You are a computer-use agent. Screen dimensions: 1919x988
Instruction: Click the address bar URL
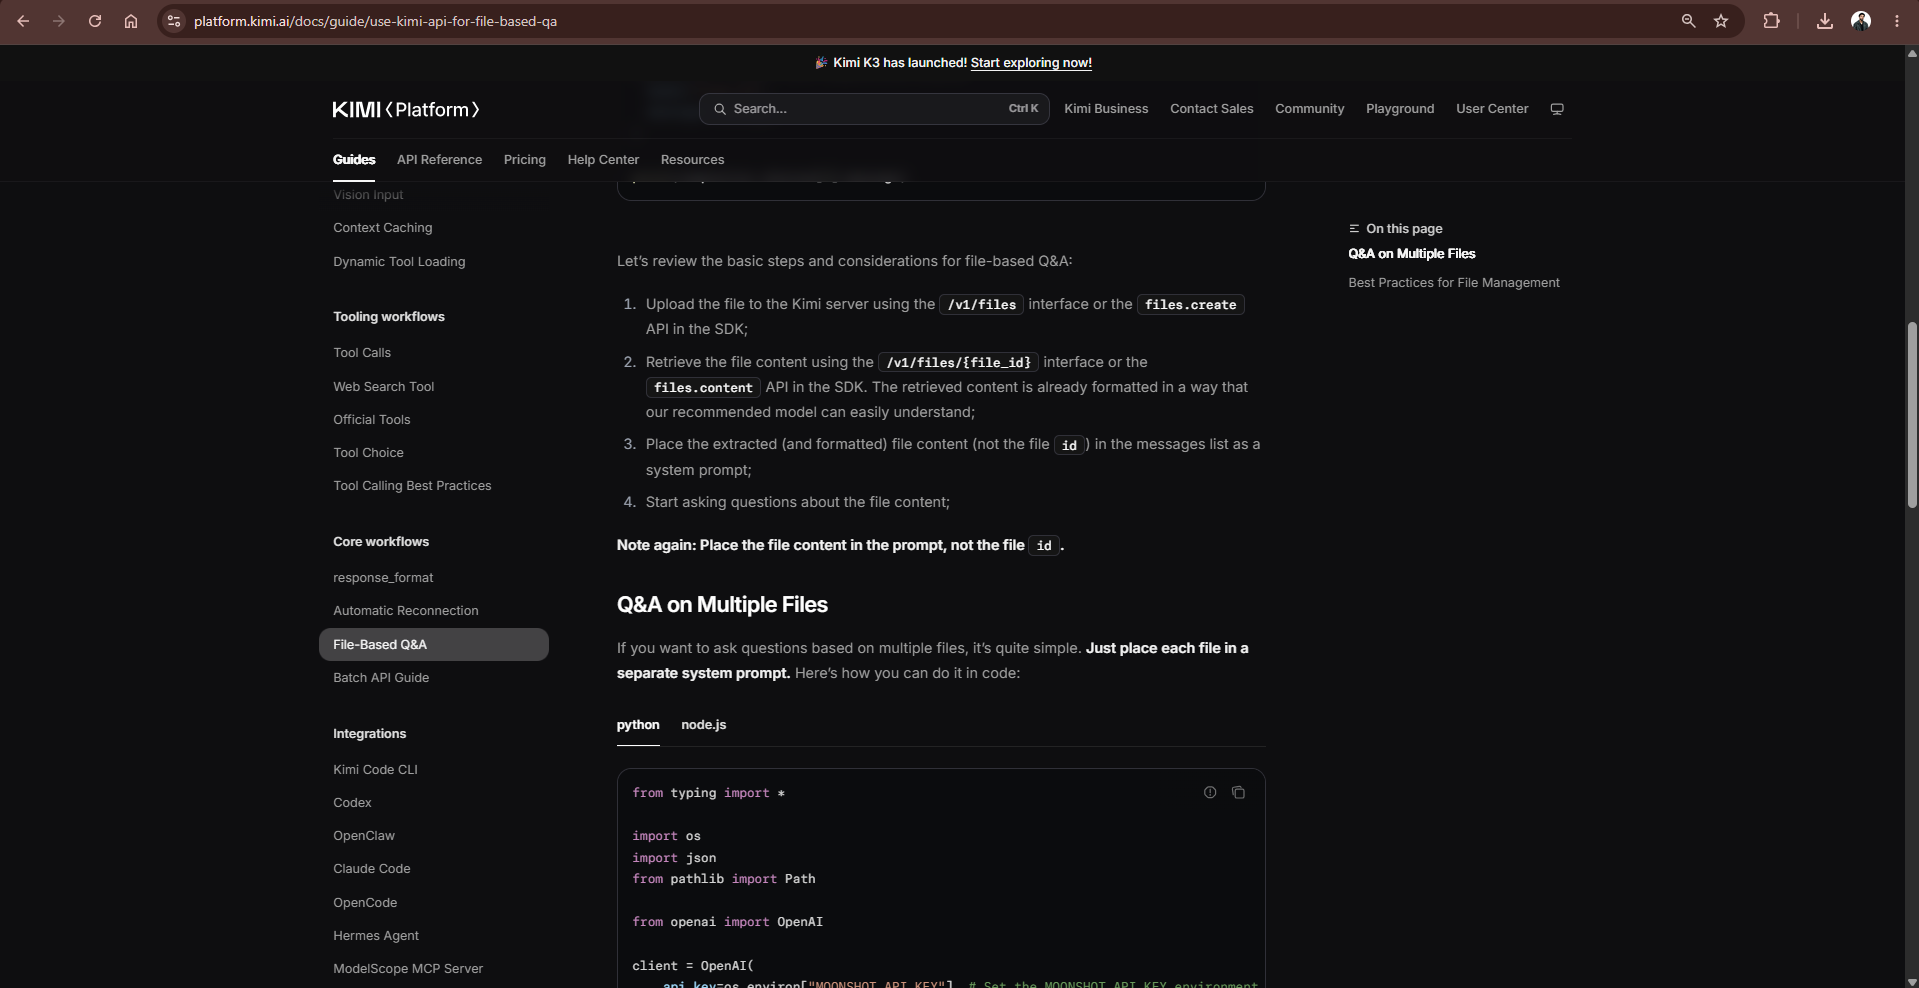tap(375, 21)
